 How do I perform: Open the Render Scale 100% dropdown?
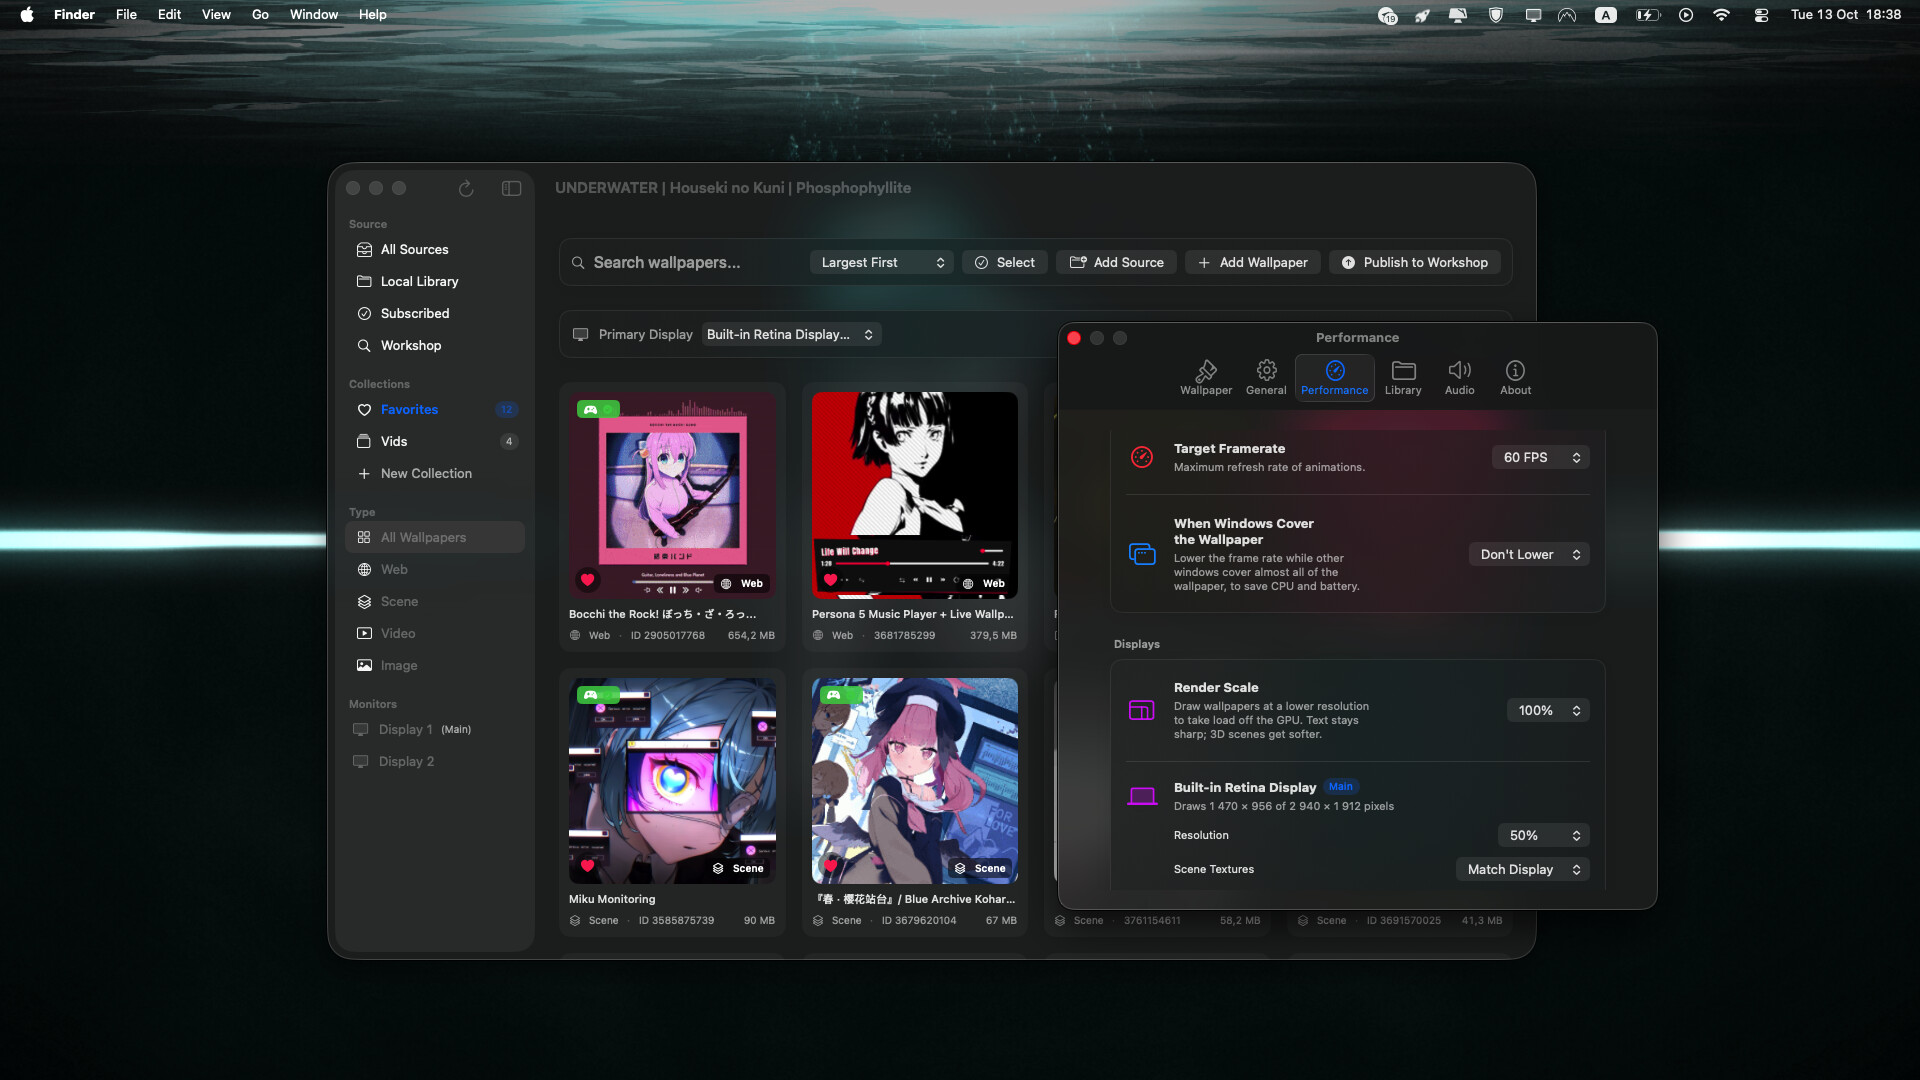coord(1548,710)
